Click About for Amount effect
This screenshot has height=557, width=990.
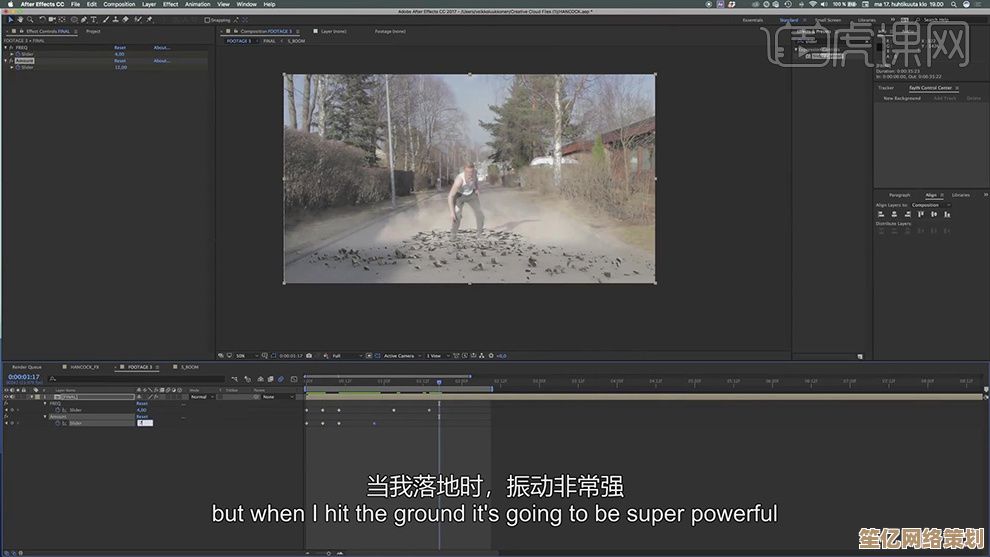click(x=162, y=61)
